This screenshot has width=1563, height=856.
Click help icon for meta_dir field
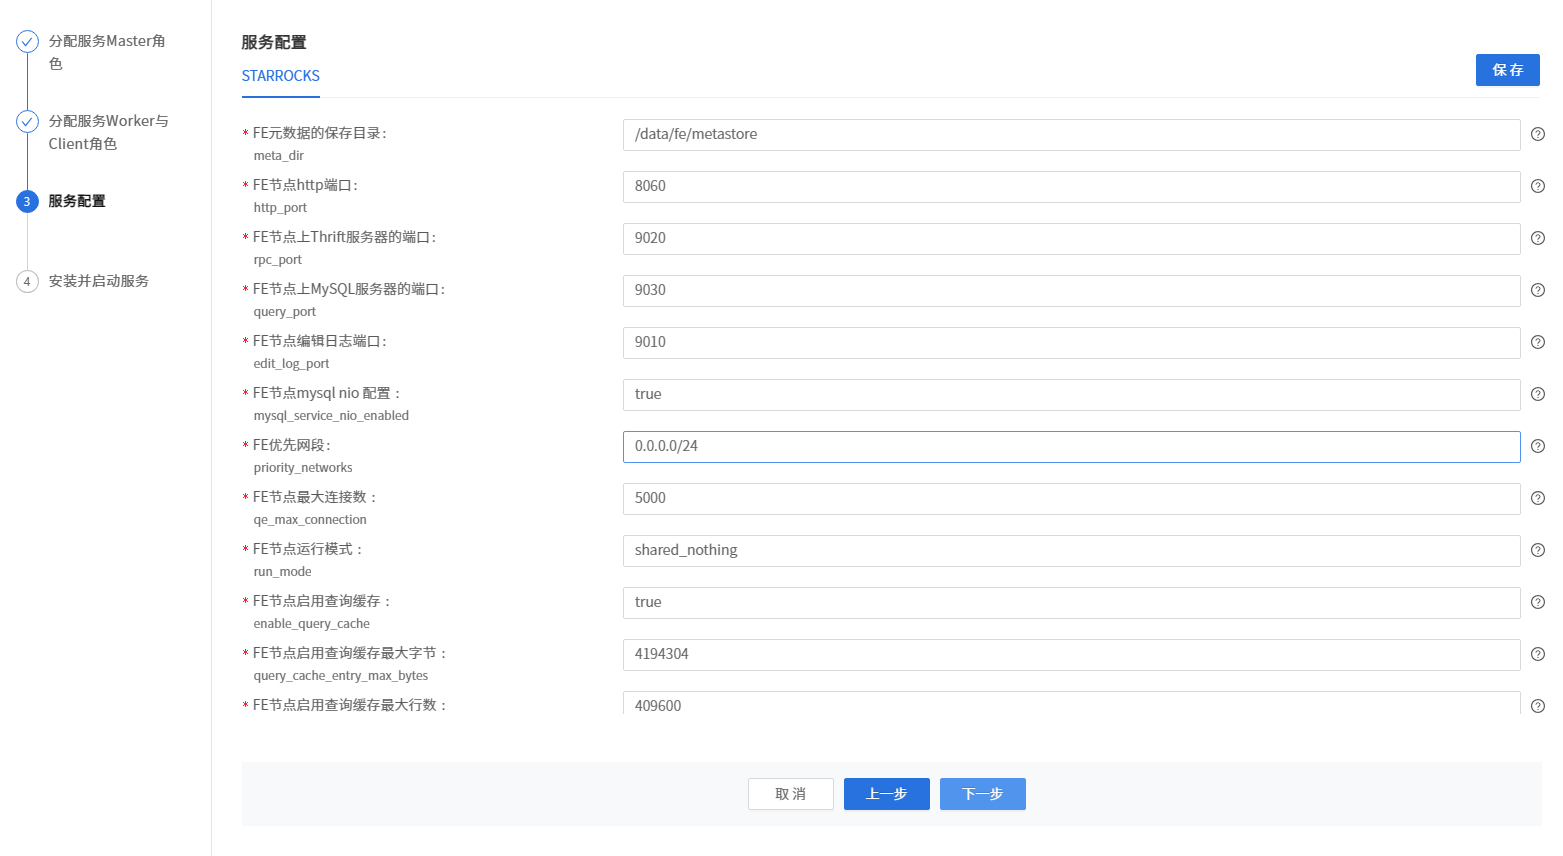(1538, 134)
